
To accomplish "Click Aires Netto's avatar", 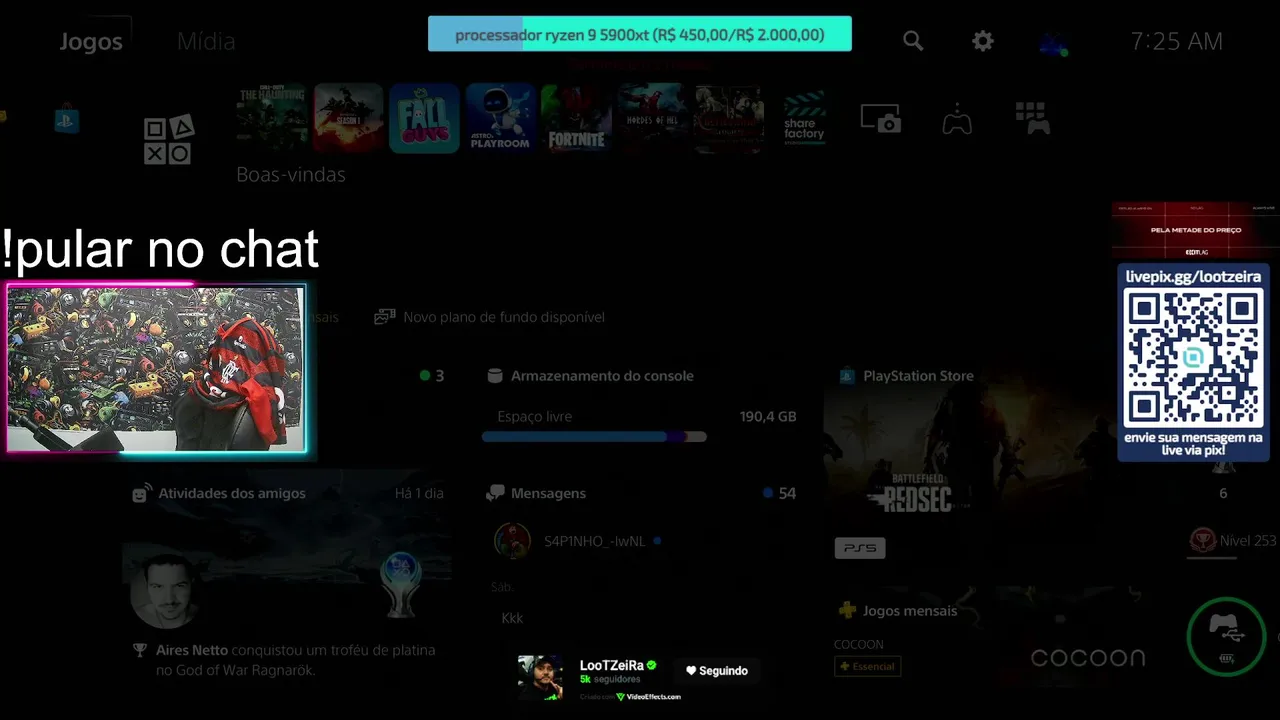I will pos(165,590).
